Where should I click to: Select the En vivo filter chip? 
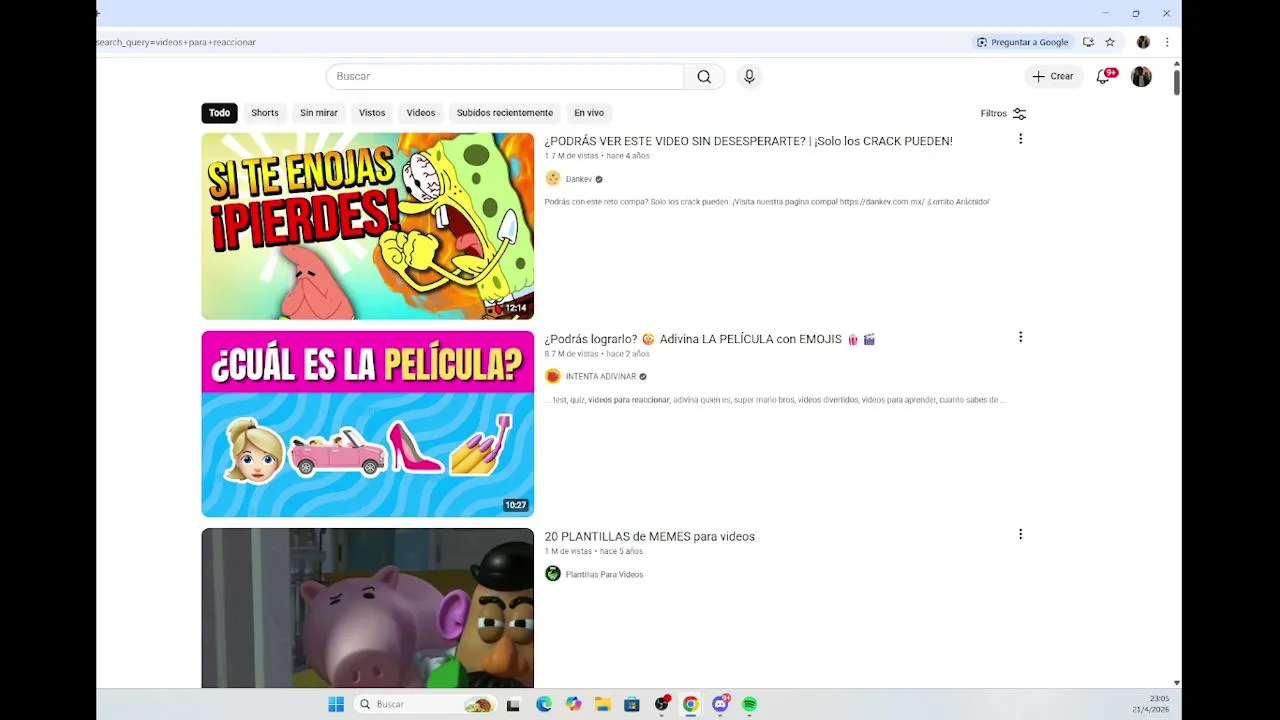[x=589, y=113]
